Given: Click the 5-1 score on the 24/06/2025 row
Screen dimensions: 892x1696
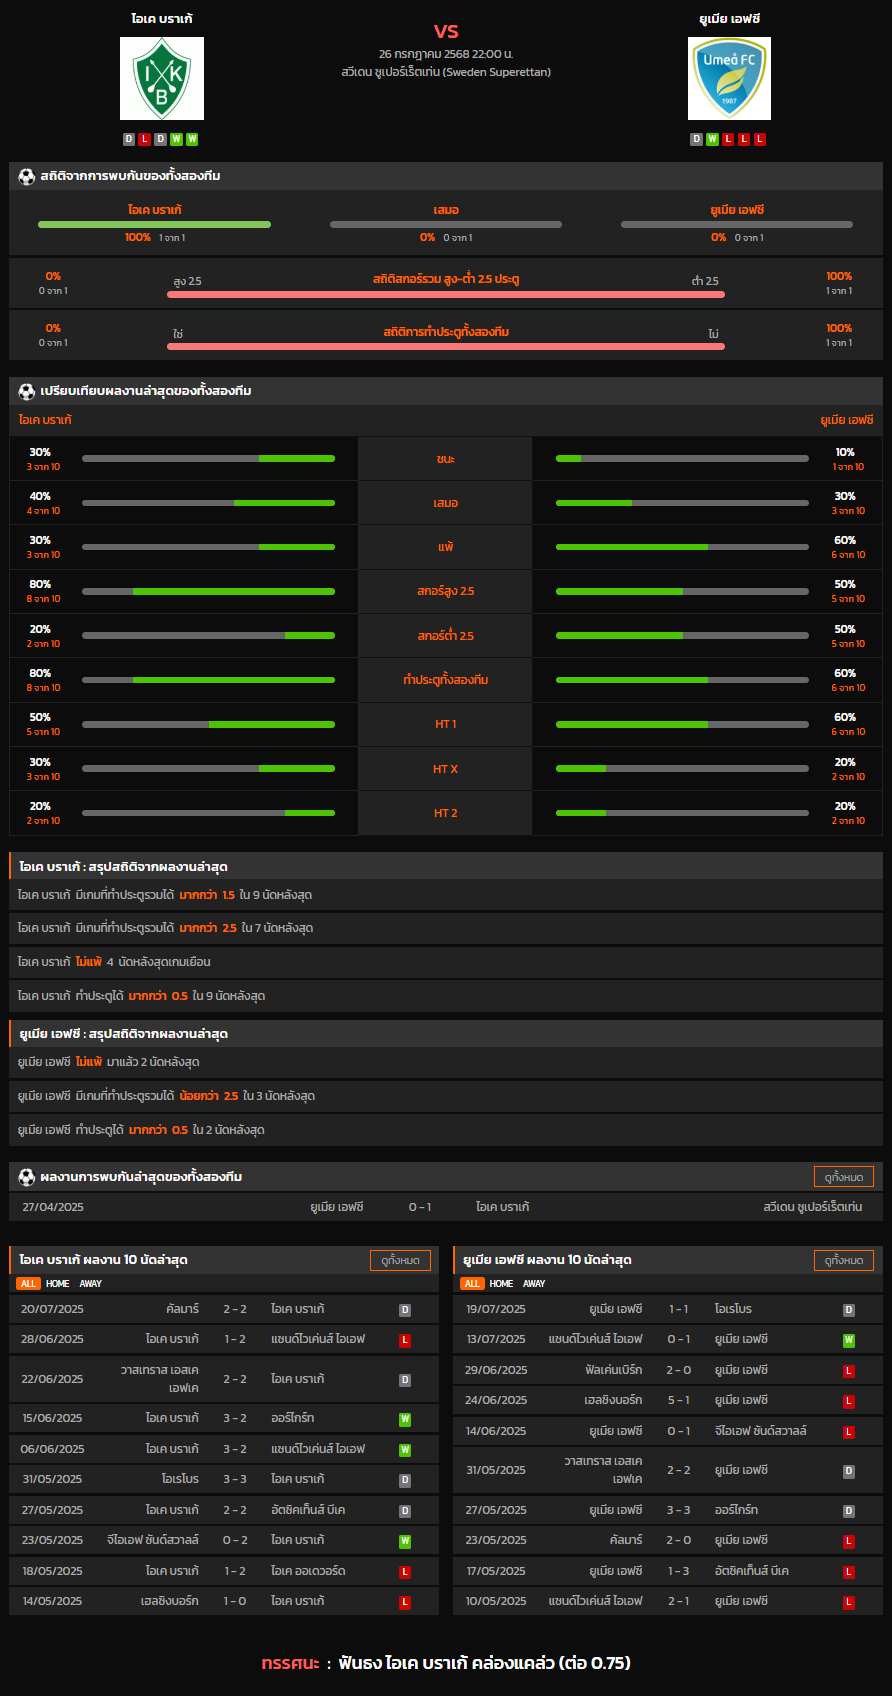Looking at the screenshot, I should click(x=679, y=1400).
